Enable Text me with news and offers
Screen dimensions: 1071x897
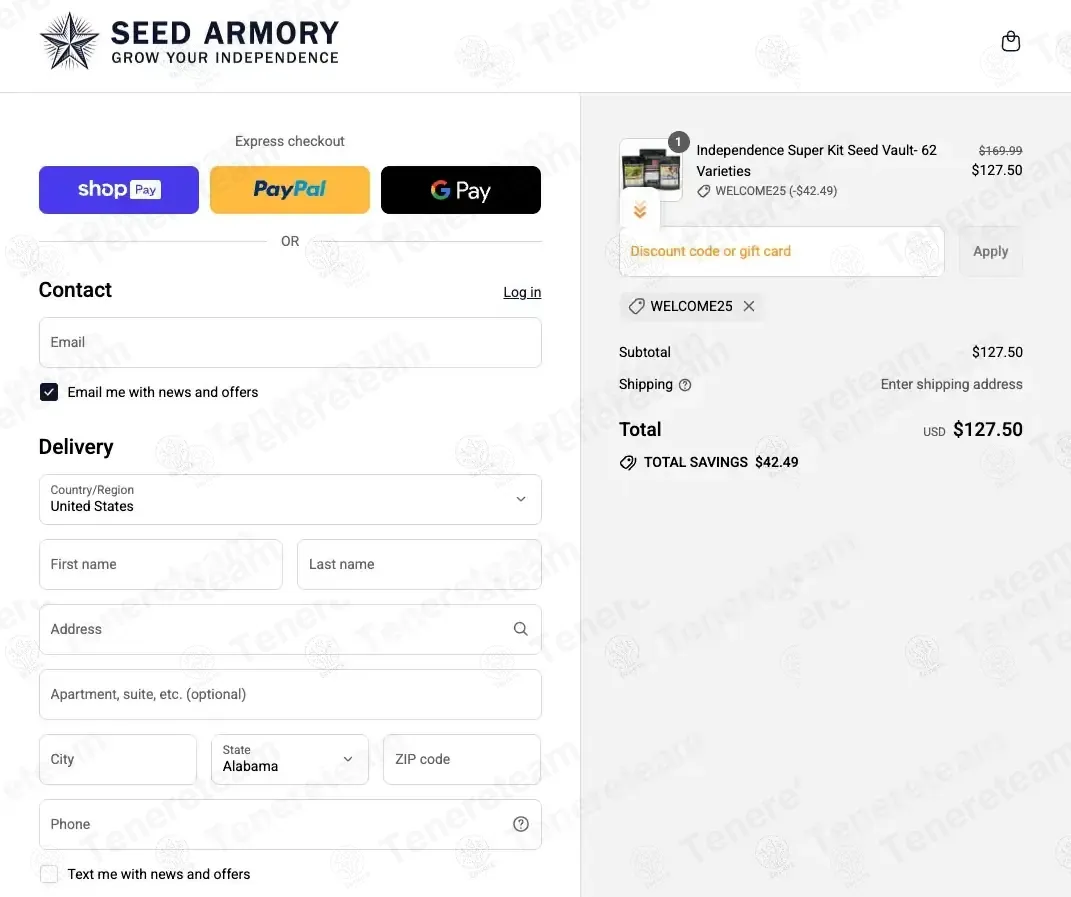[49, 874]
